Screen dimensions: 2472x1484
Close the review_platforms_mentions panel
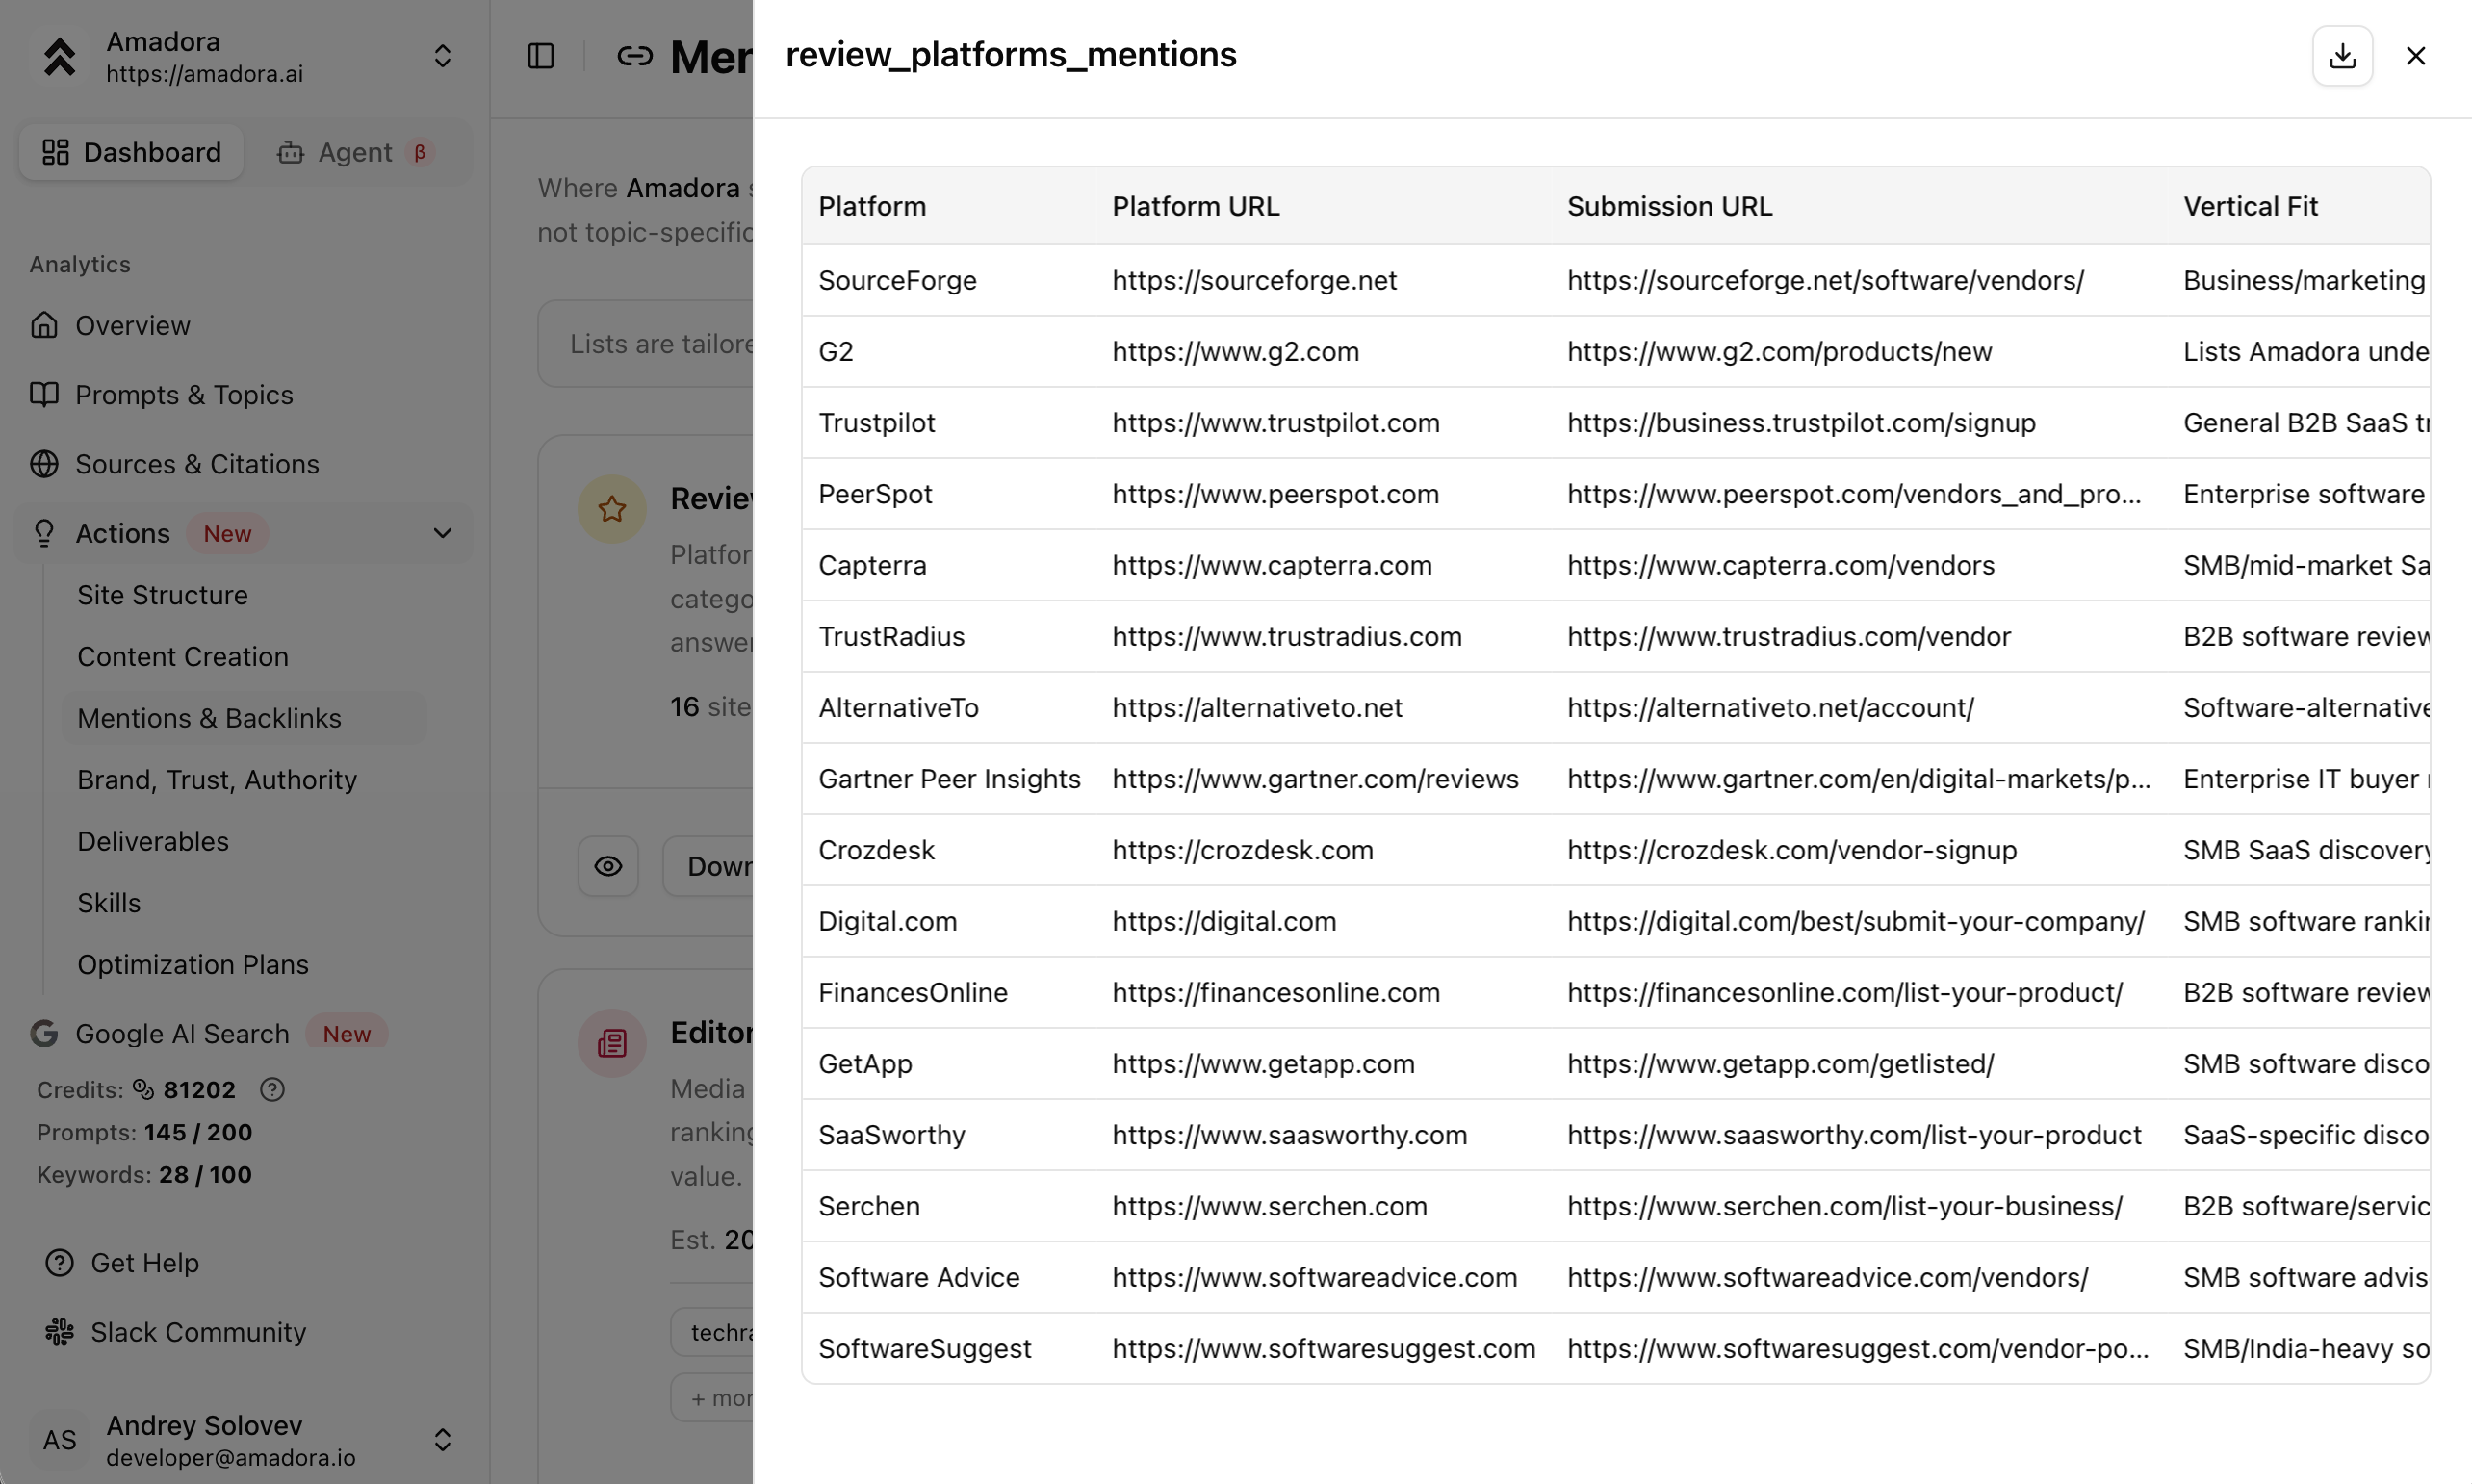click(2415, 56)
